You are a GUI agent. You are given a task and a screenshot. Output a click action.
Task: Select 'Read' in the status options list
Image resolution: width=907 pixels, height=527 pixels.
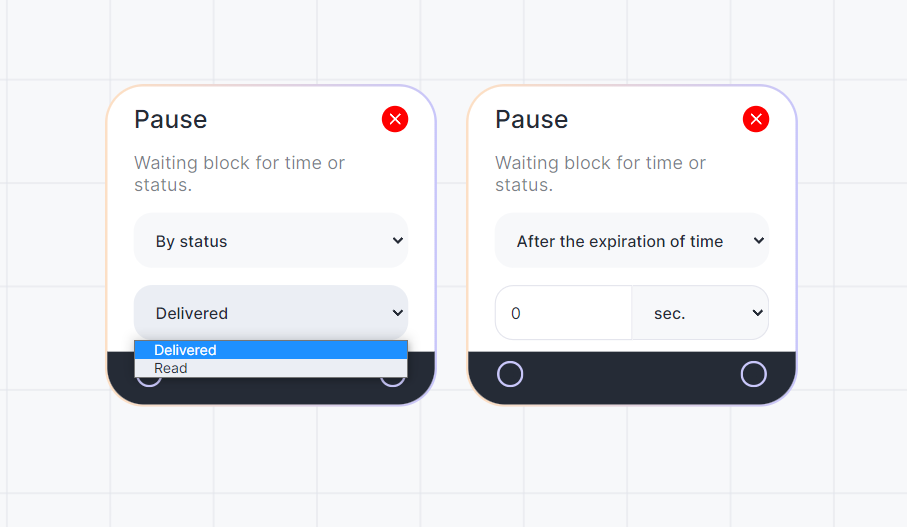coord(271,368)
